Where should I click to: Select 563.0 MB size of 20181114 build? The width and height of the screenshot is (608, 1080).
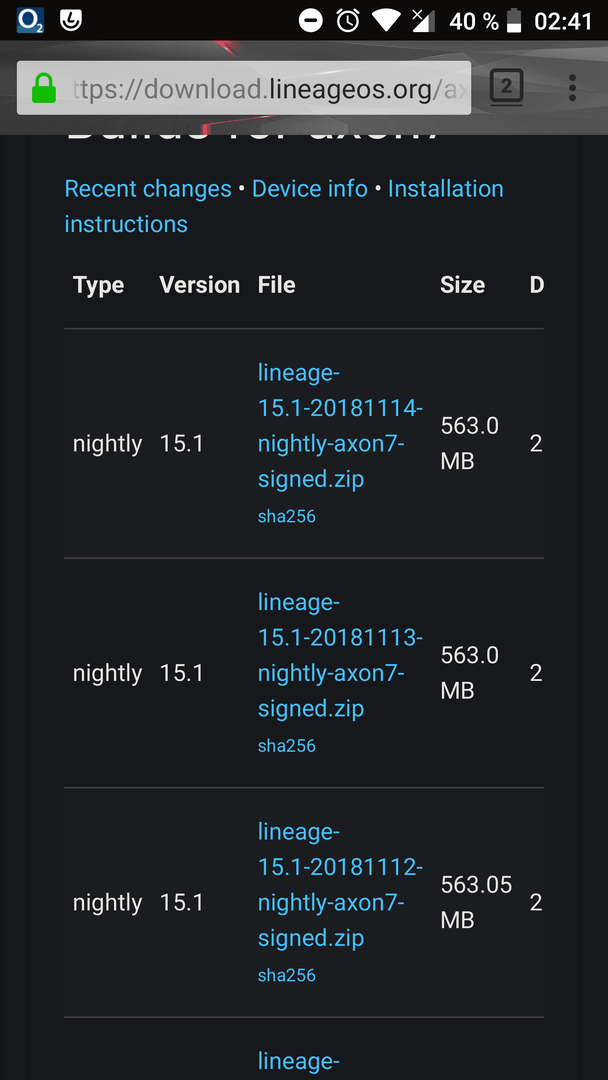point(470,444)
